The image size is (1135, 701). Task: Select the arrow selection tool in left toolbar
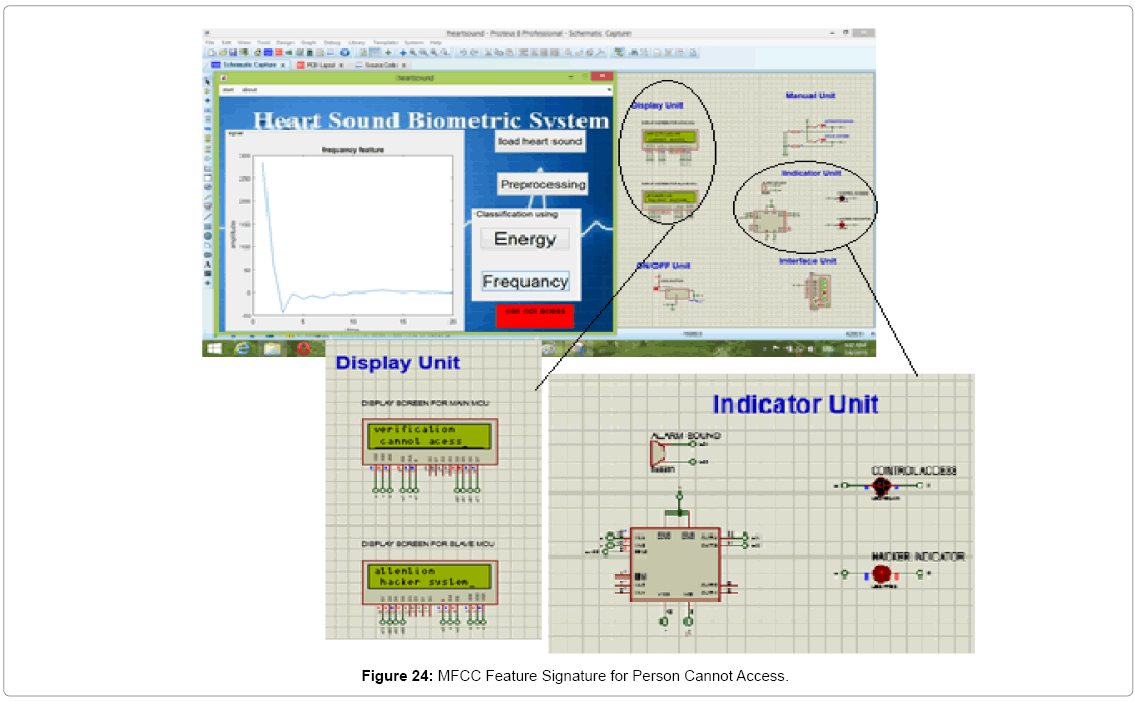(208, 81)
